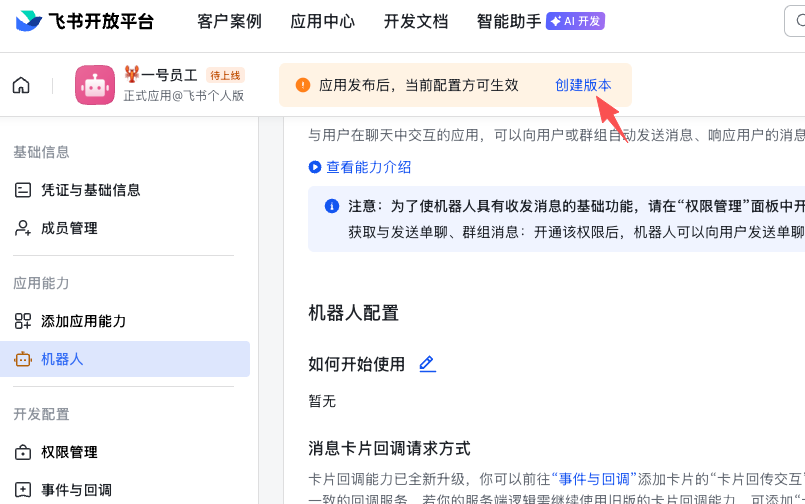Click the 凭证与基础信息 card icon
The height and width of the screenshot is (504, 805).
pyautogui.click(x=23, y=190)
